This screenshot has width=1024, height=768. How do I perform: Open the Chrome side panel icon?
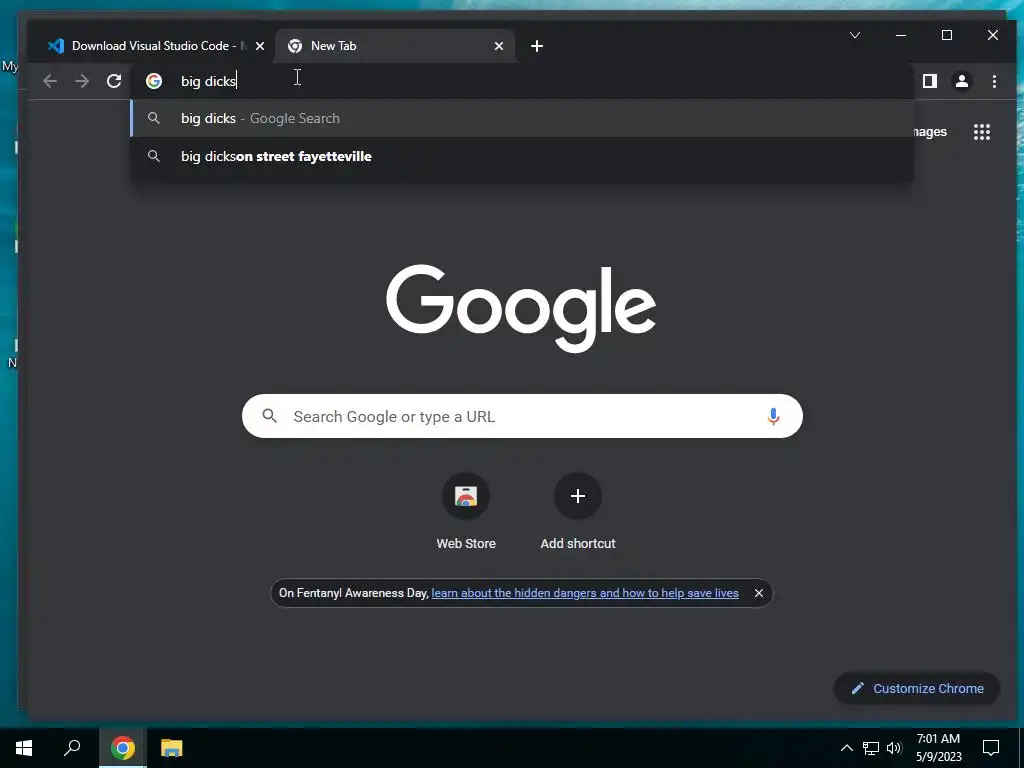tap(930, 81)
